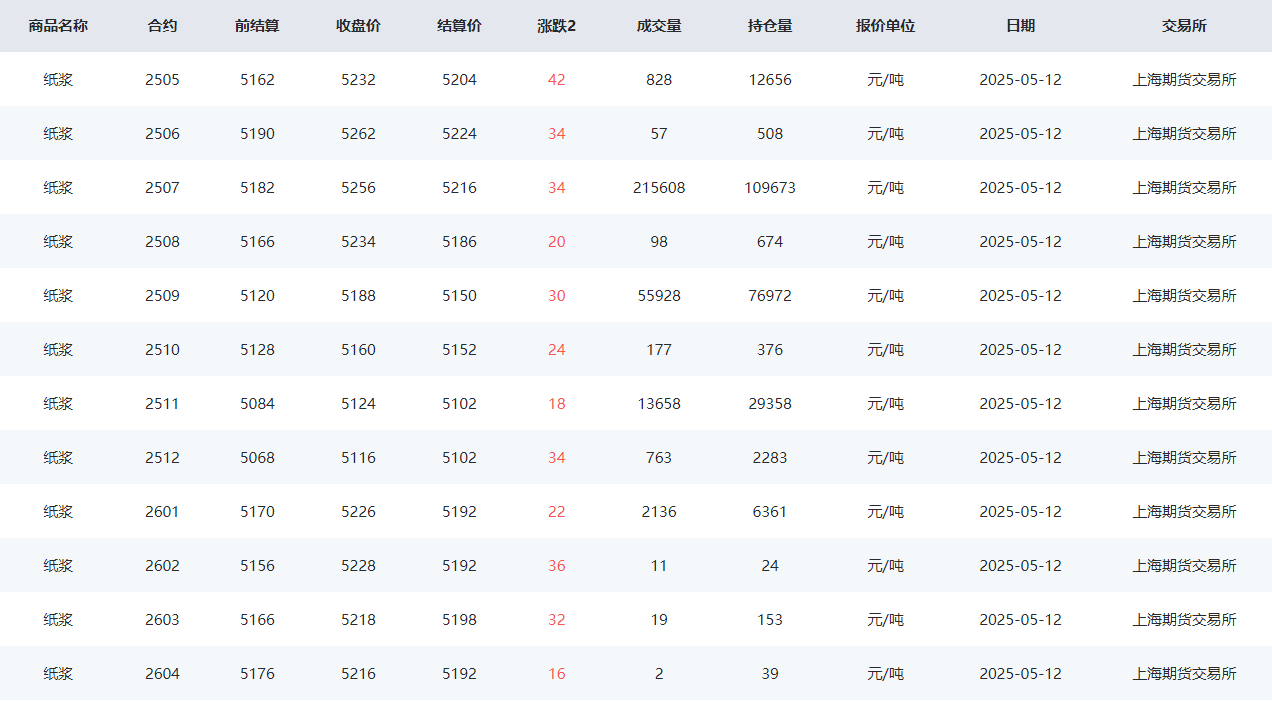Click settlement price 5204

[x=459, y=80]
